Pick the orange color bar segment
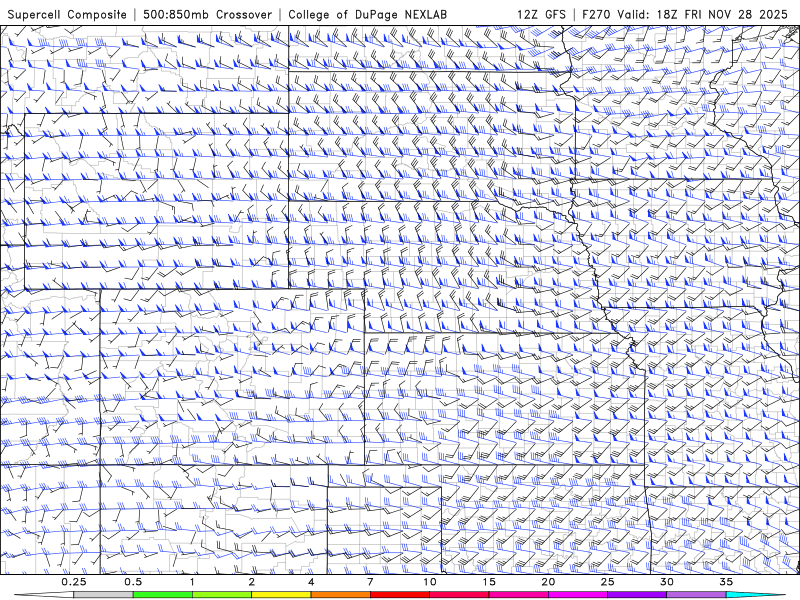This screenshot has width=800, height=600. 340,595
